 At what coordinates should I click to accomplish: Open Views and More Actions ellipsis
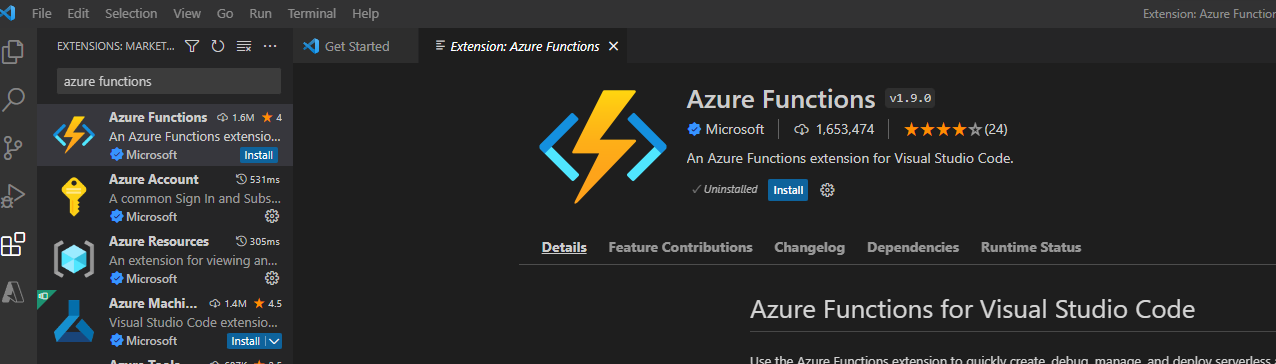click(x=270, y=46)
